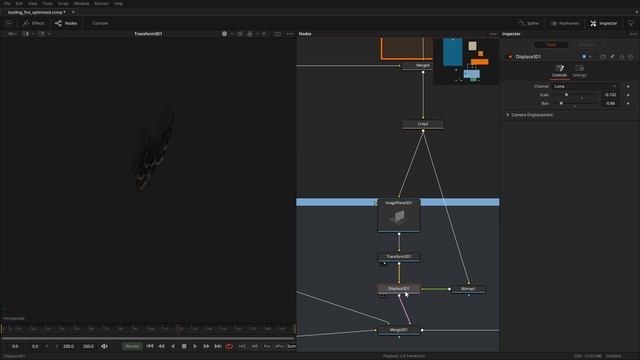Play forward
Image resolution: width=640 pixels, height=360 pixels.
[195, 346]
